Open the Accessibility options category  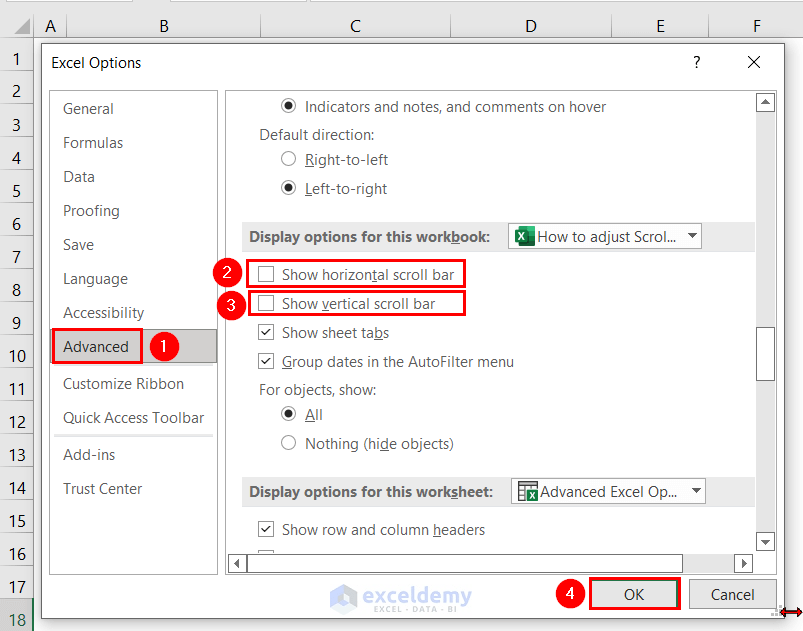point(133,312)
